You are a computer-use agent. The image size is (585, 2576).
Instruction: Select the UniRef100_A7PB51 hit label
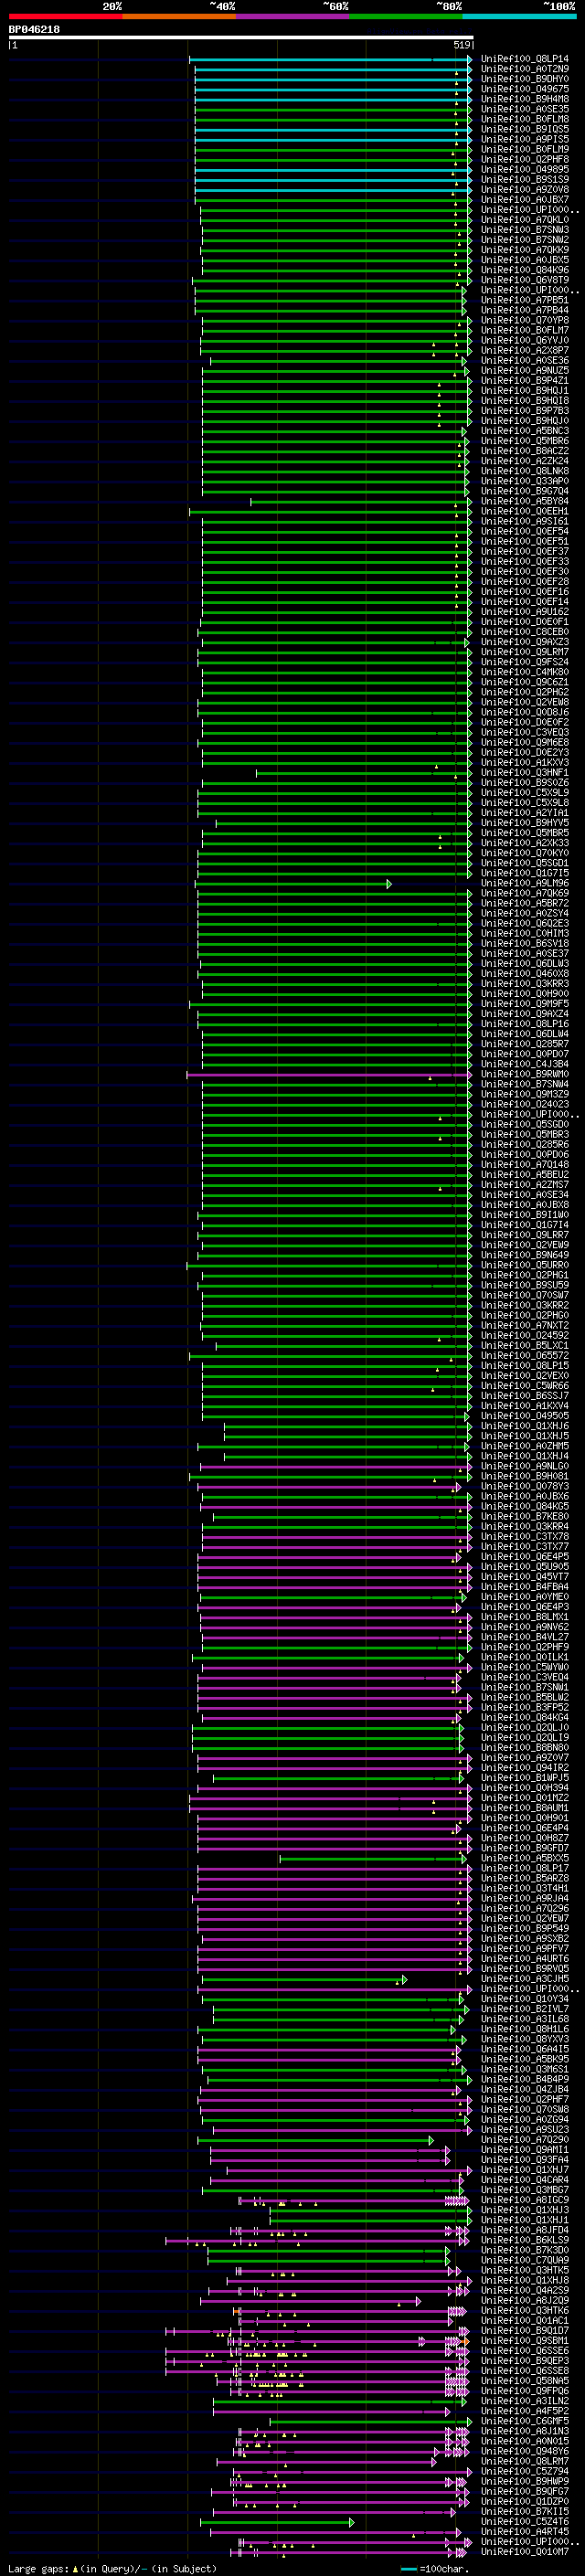(525, 300)
